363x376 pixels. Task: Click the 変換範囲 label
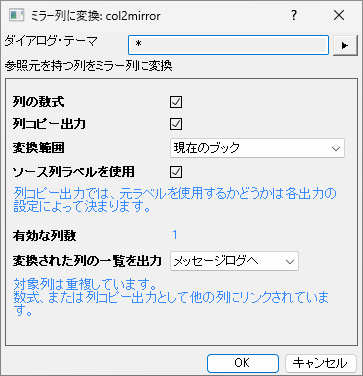tap(38, 148)
